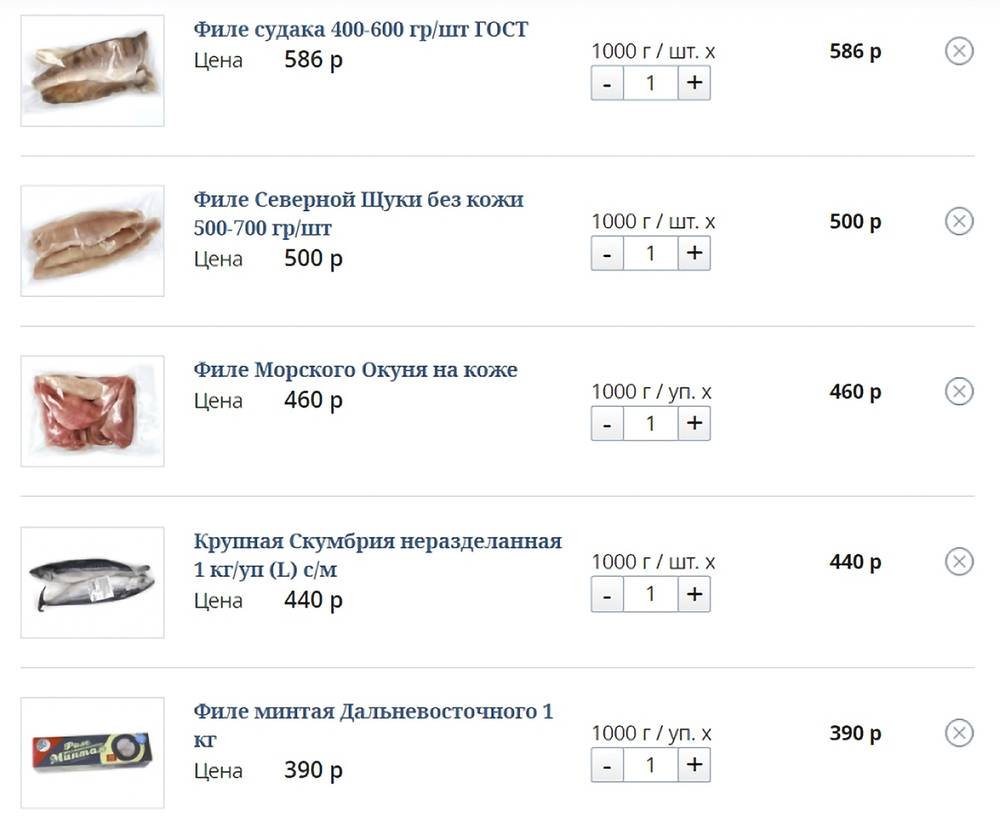Increase quantity of Филе минтая Дальневосточного
Screen dimensions: 1000x824
(694, 766)
